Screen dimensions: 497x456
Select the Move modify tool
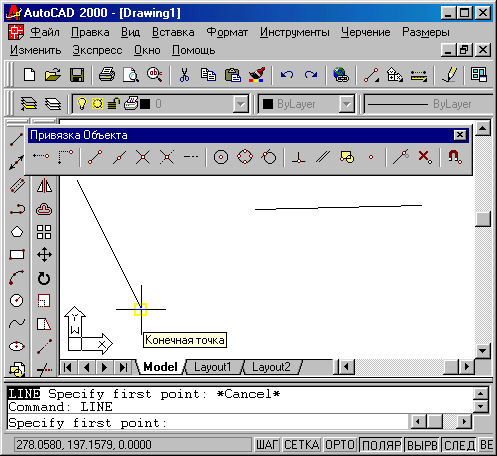[x=44, y=255]
